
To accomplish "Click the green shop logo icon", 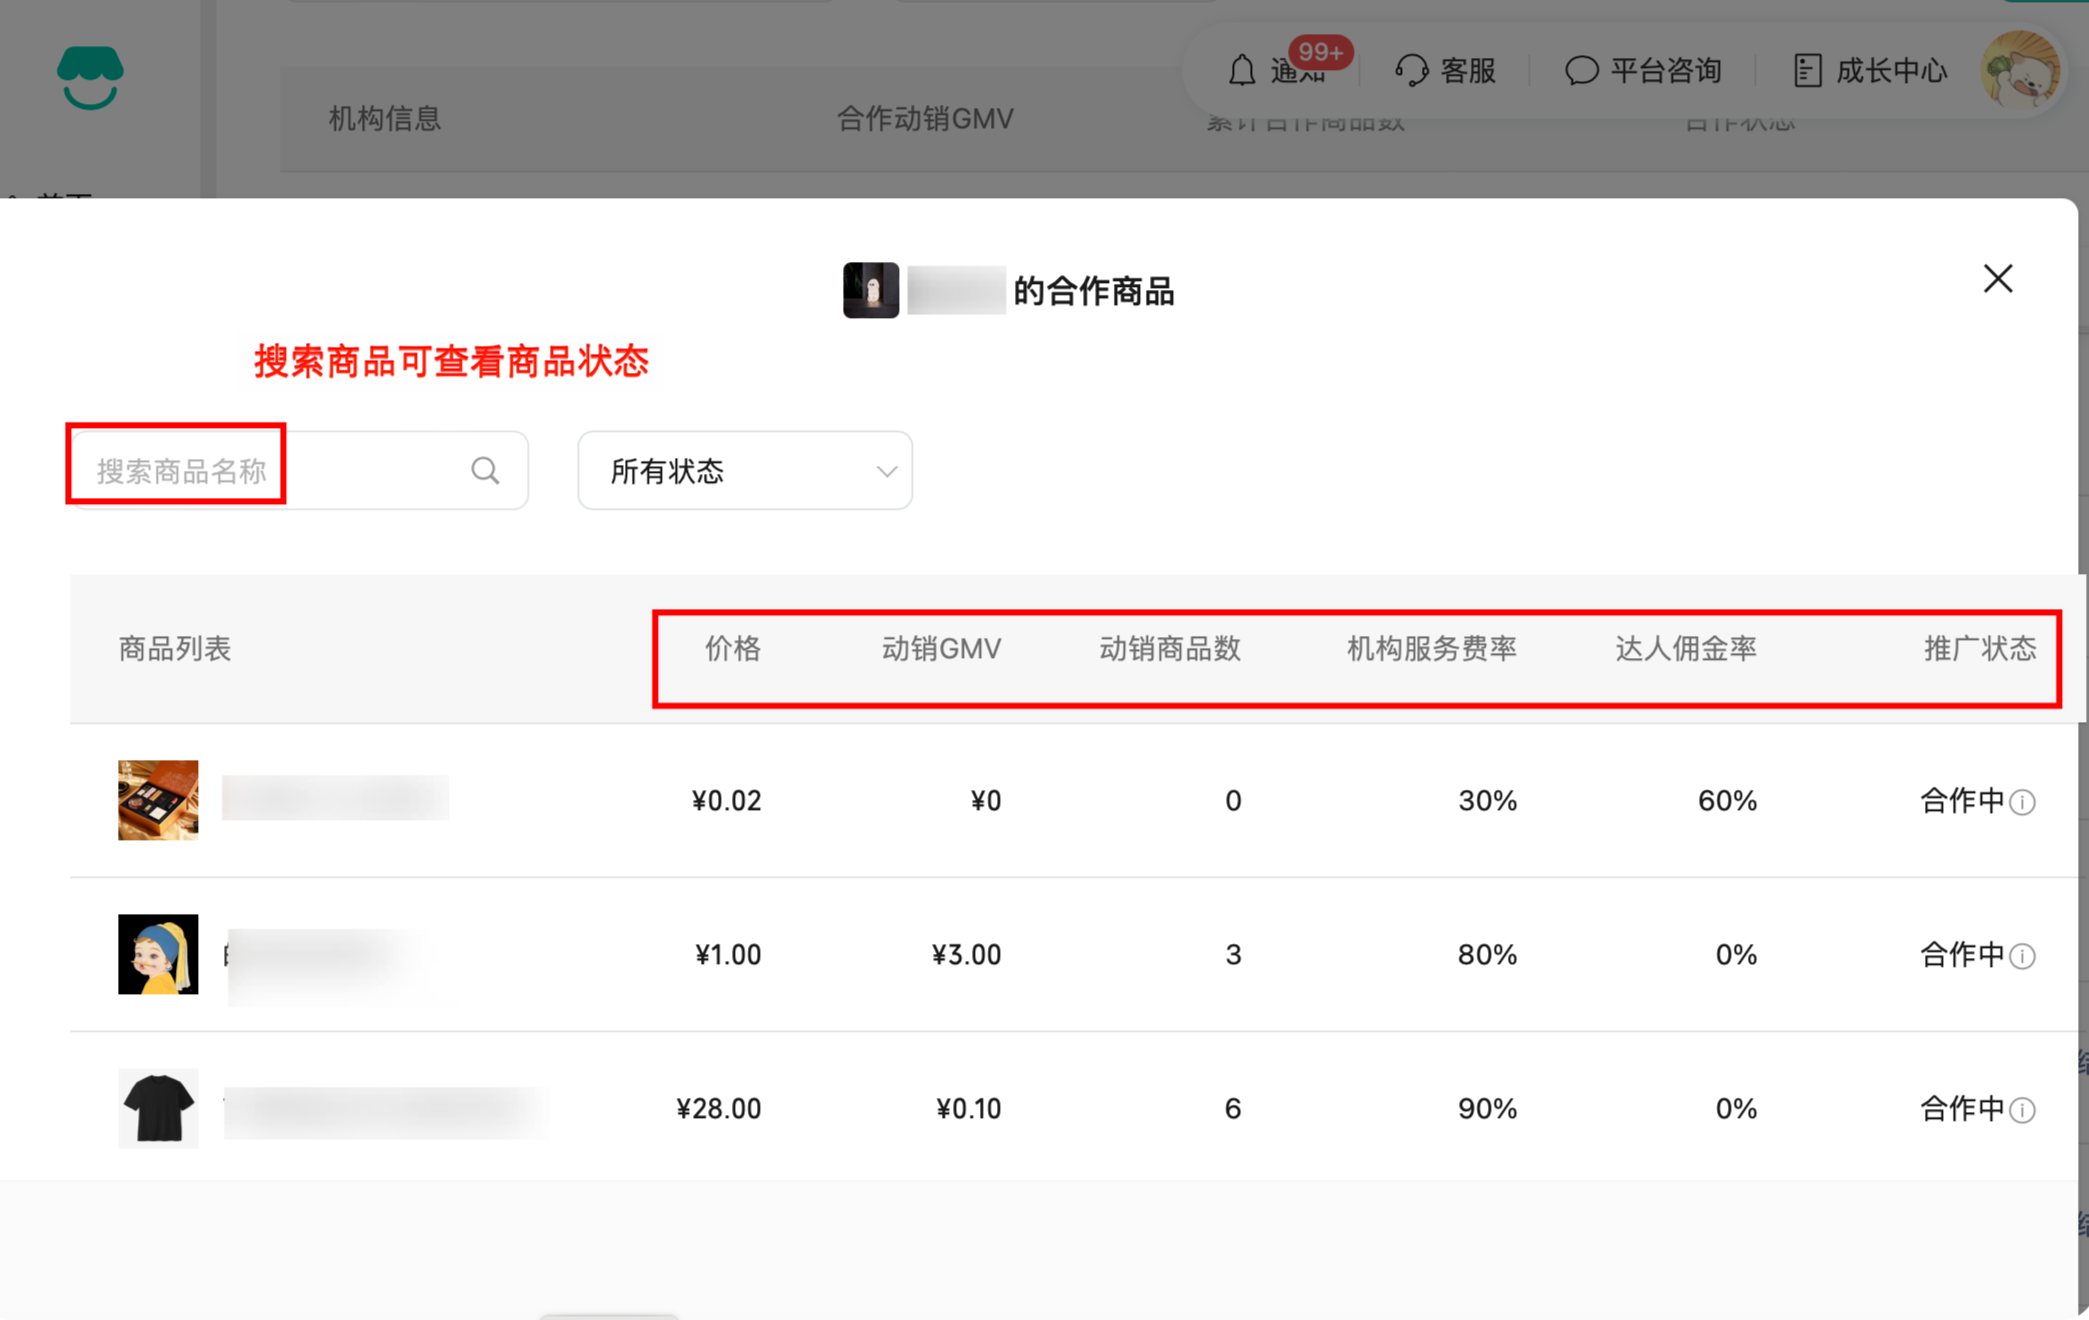I will (x=90, y=77).
